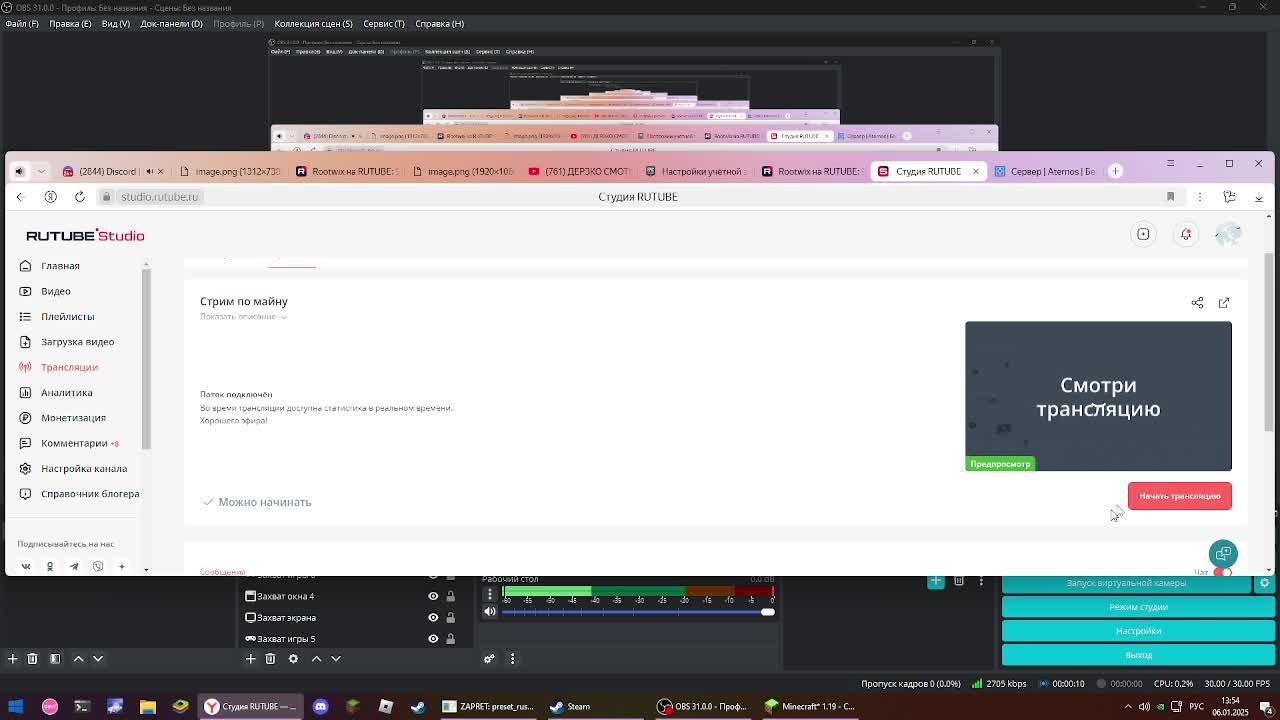Click OBS Запуск виртуальной камеры button
Viewport: 1280px width, 720px height.
tap(1126, 583)
